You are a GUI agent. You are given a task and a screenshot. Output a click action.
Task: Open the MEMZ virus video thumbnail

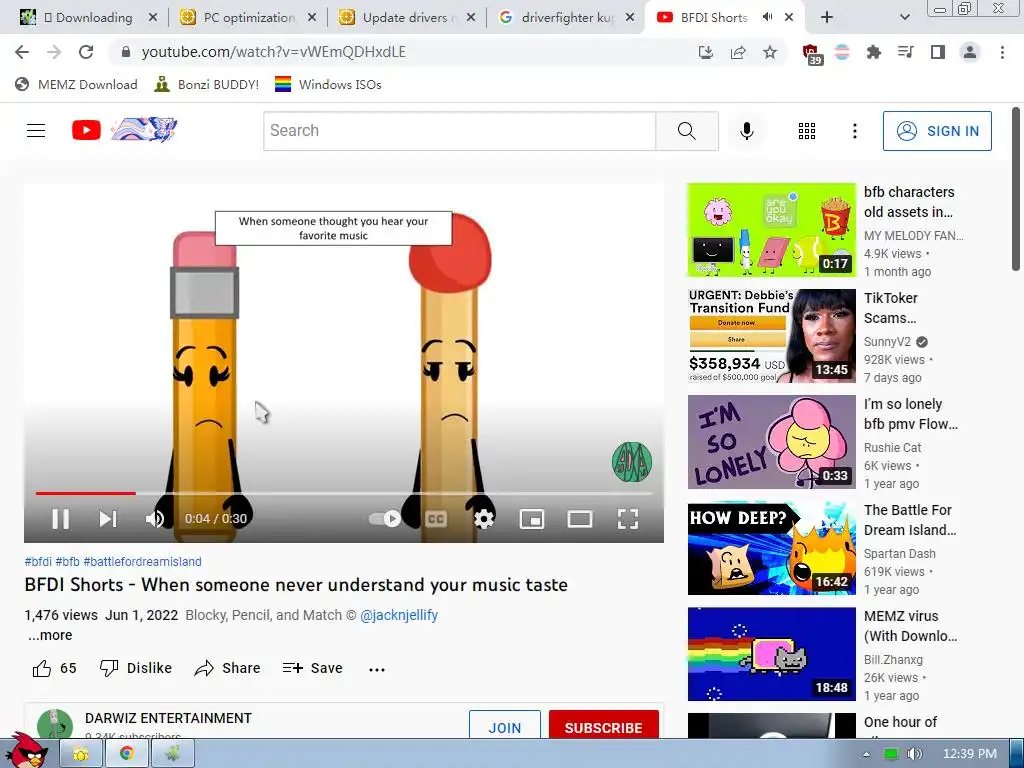pos(771,654)
